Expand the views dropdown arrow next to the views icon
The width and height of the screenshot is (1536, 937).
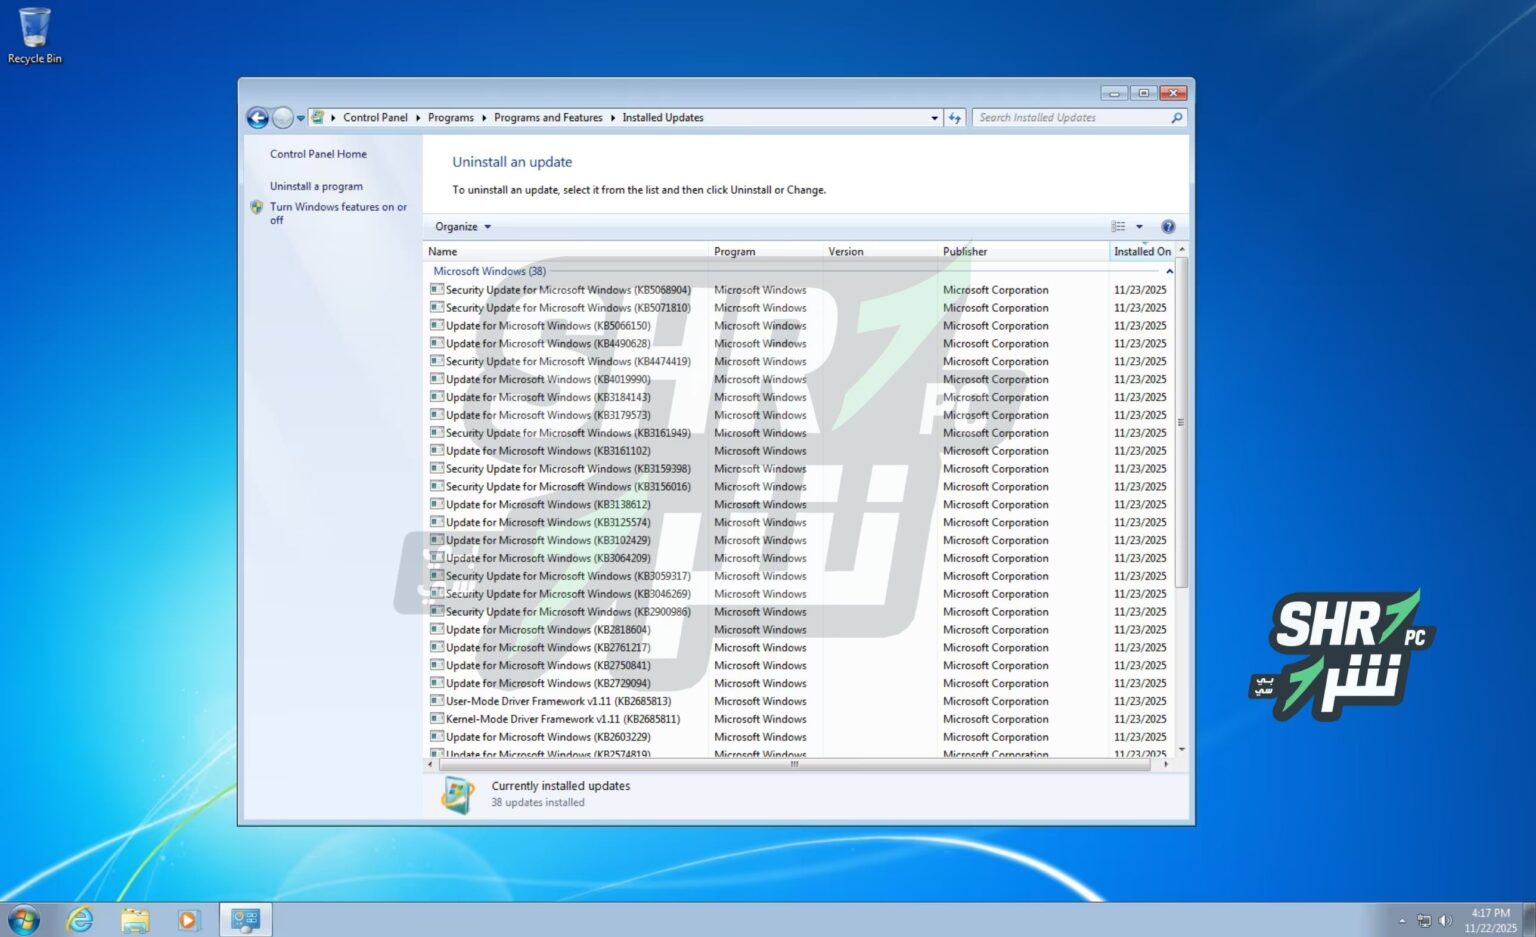[1140, 226]
